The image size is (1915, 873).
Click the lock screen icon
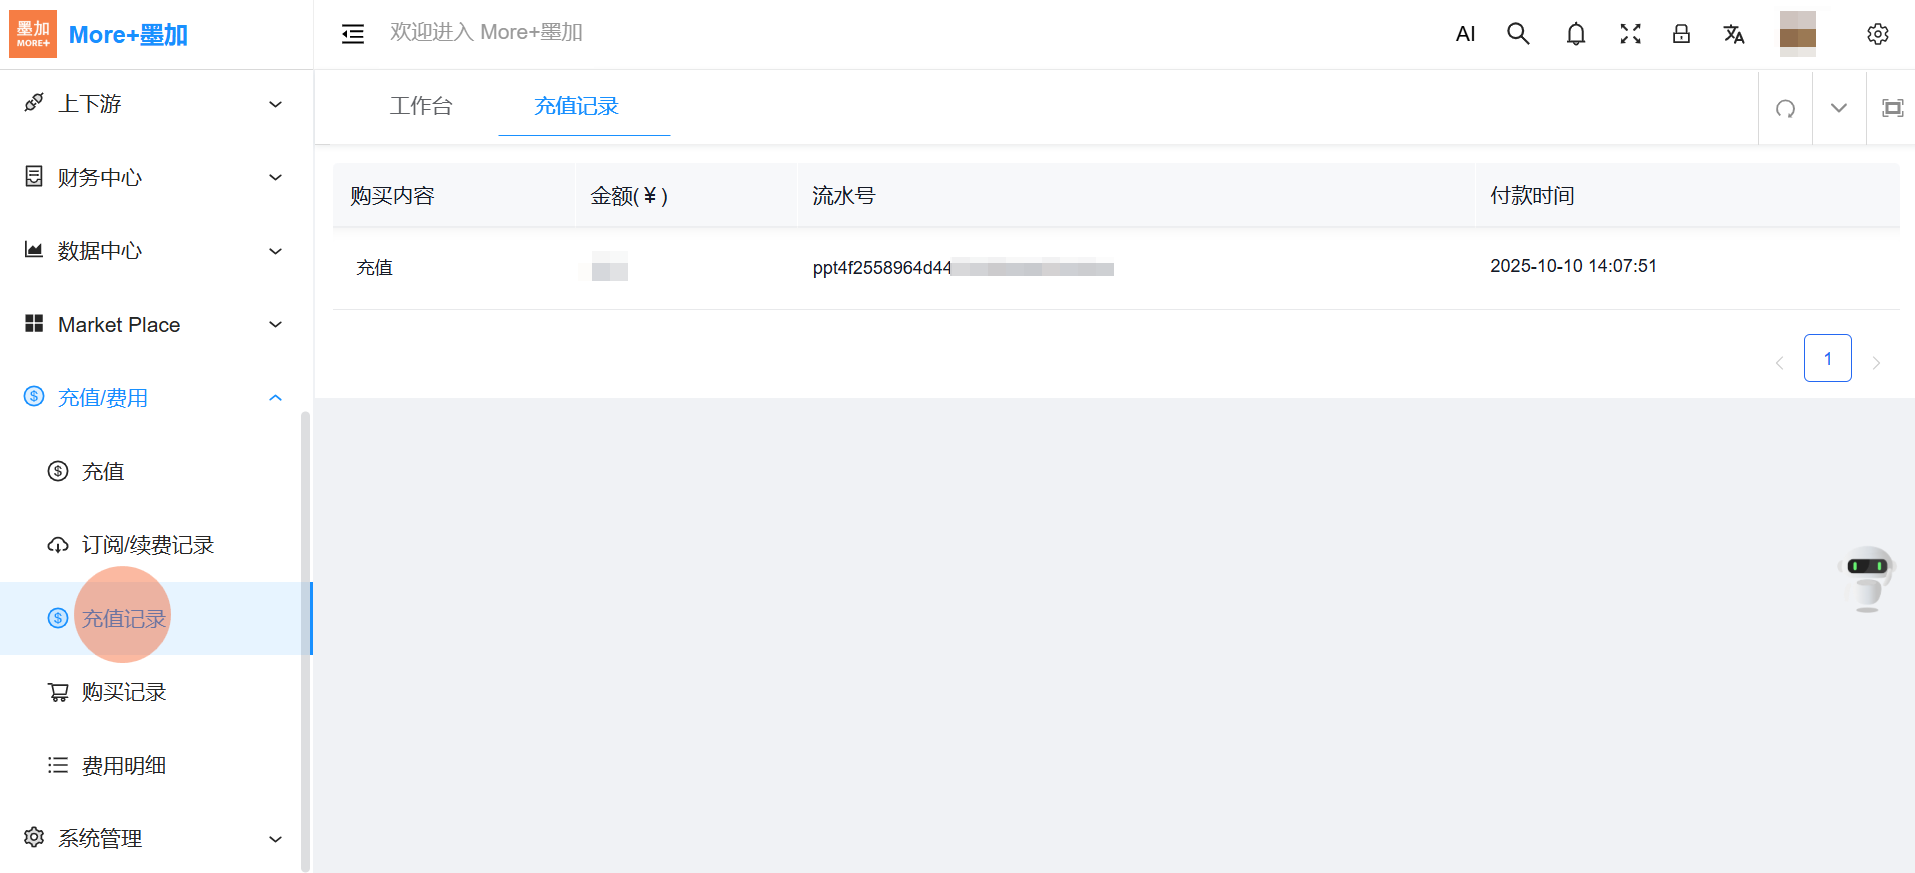(x=1681, y=34)
